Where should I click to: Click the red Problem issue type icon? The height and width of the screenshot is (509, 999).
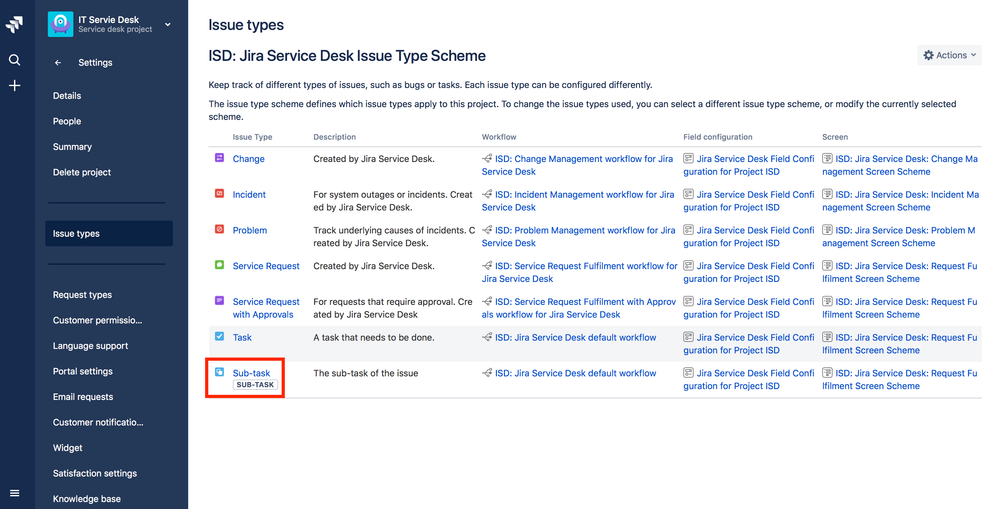point(219,229)
